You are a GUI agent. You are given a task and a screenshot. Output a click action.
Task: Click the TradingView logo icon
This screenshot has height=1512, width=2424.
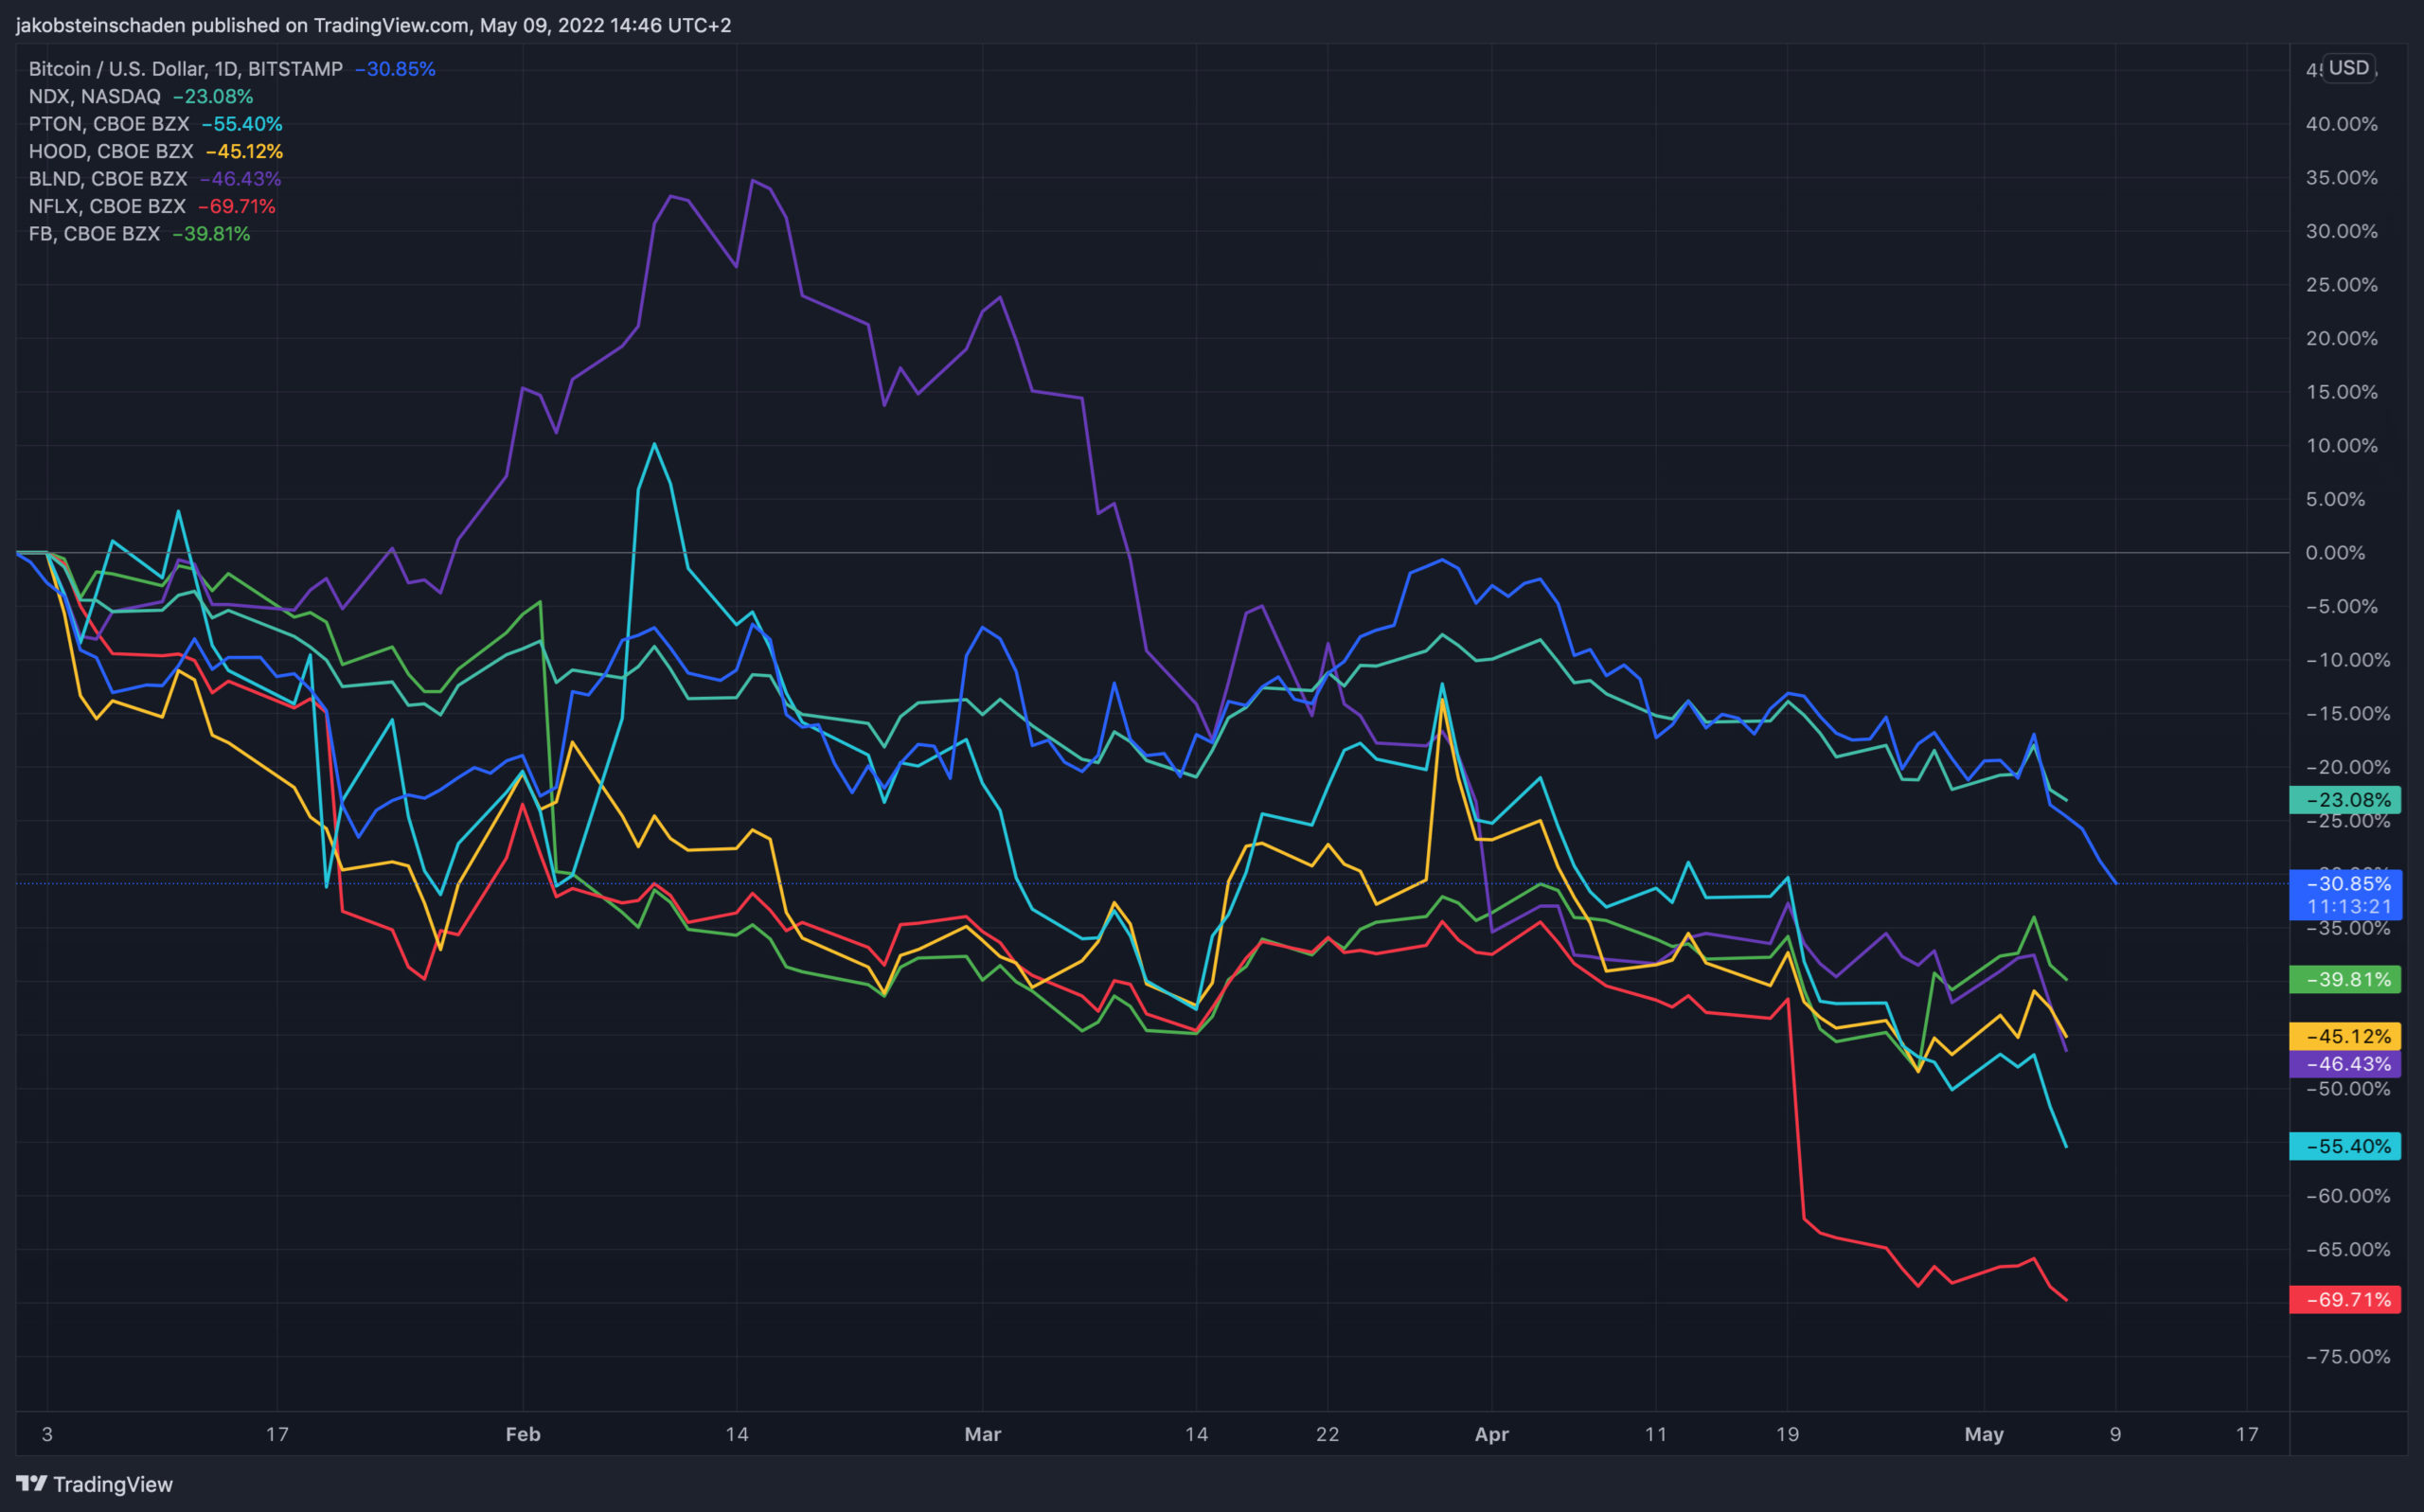(31, 1483)
